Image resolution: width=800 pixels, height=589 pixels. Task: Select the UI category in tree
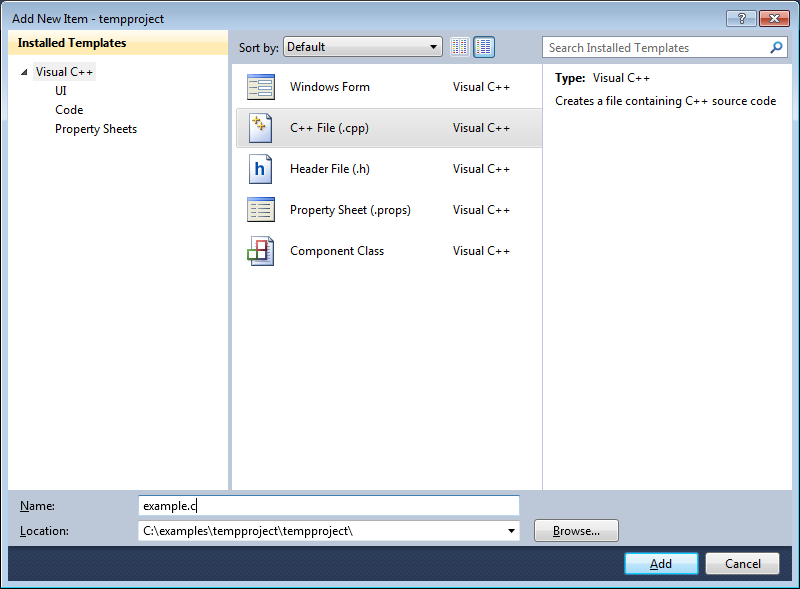click(61, 91)
